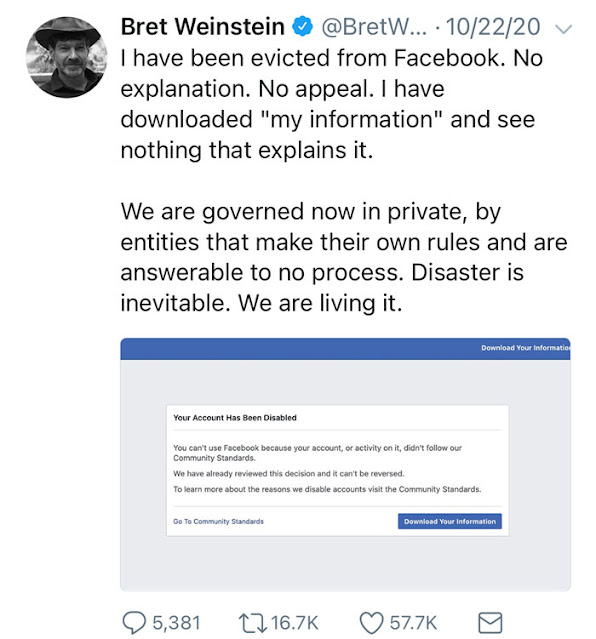Share tweet via the envelope icon
Viewport: 596px width, 639px height.
pyautogui.click(x=490, y=623)
